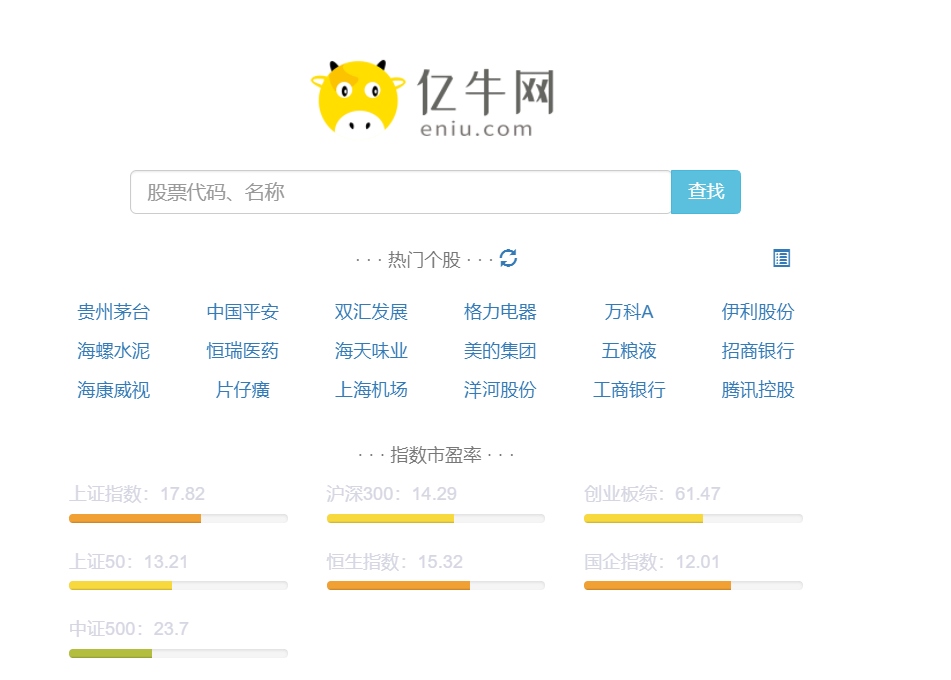The image size is (951, 680).
Task: Visit the 海康威视 stock page
Action: pos(113,390)
